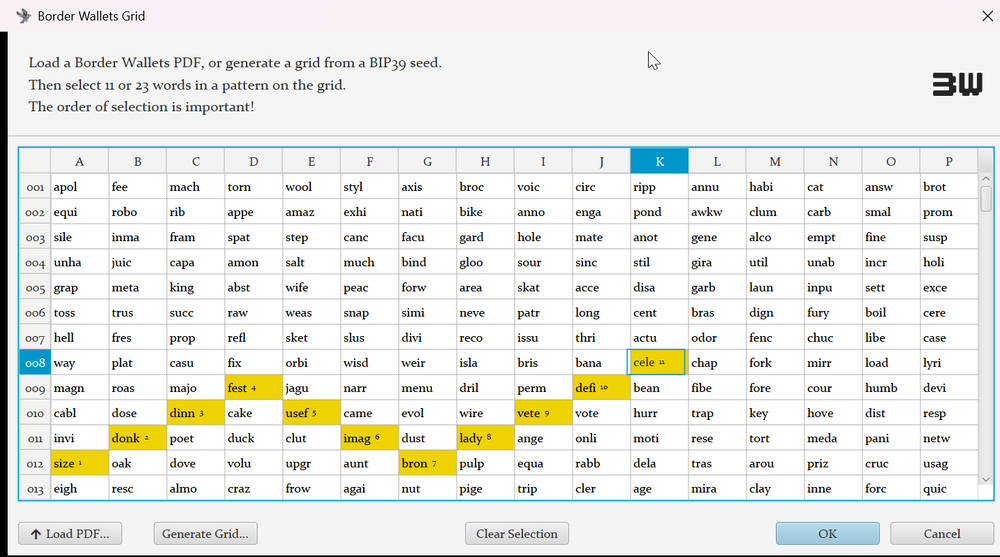The width and height of the screenshot is (1000, 557).
Task: Click the scrollbar down arrow
Action: tap(985, 480)
